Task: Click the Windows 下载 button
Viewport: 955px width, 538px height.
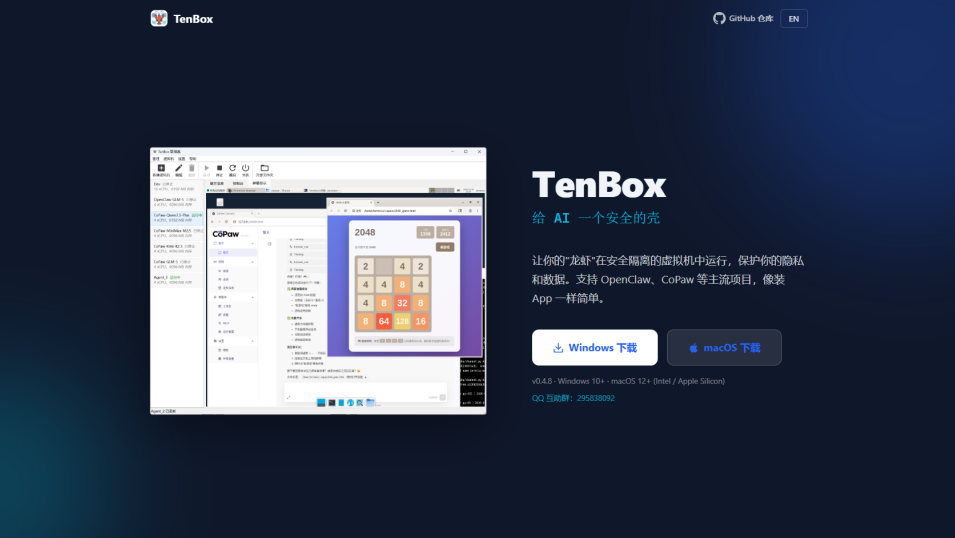Action: point(594,348)
